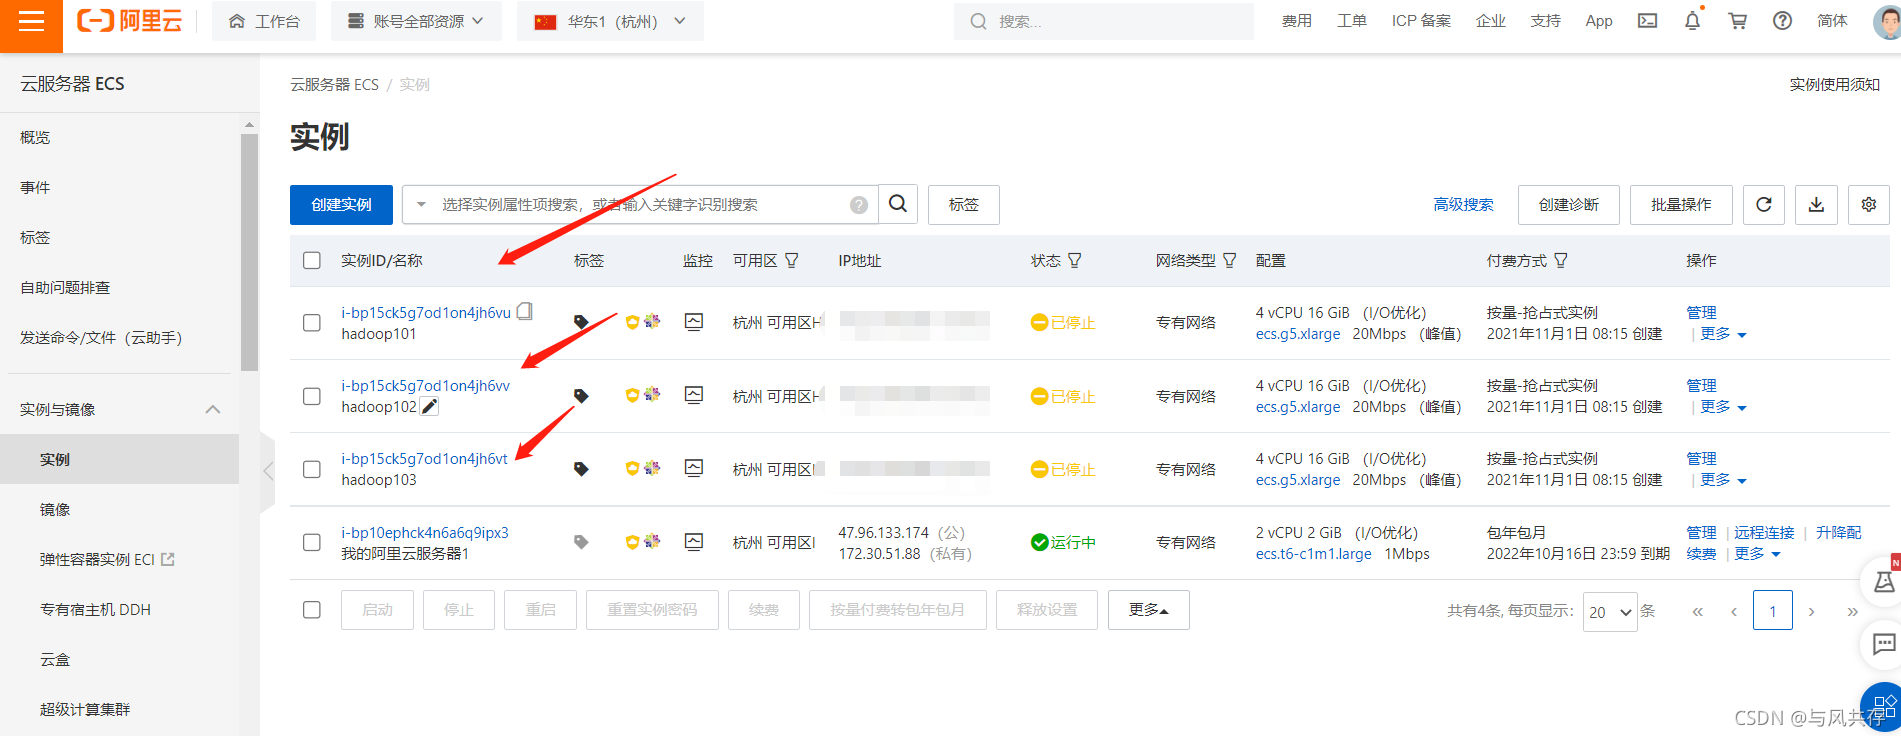This screenshot has height=736, width=1901.
Task: Filter by 状态 funnel icon
Action: (1075, 260)
